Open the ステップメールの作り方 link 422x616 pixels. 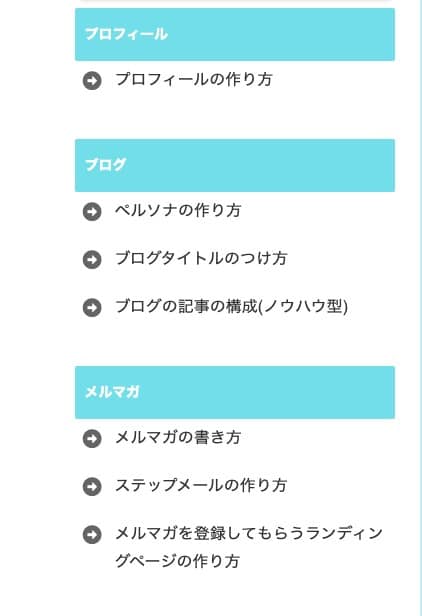(x=201, y=485)
